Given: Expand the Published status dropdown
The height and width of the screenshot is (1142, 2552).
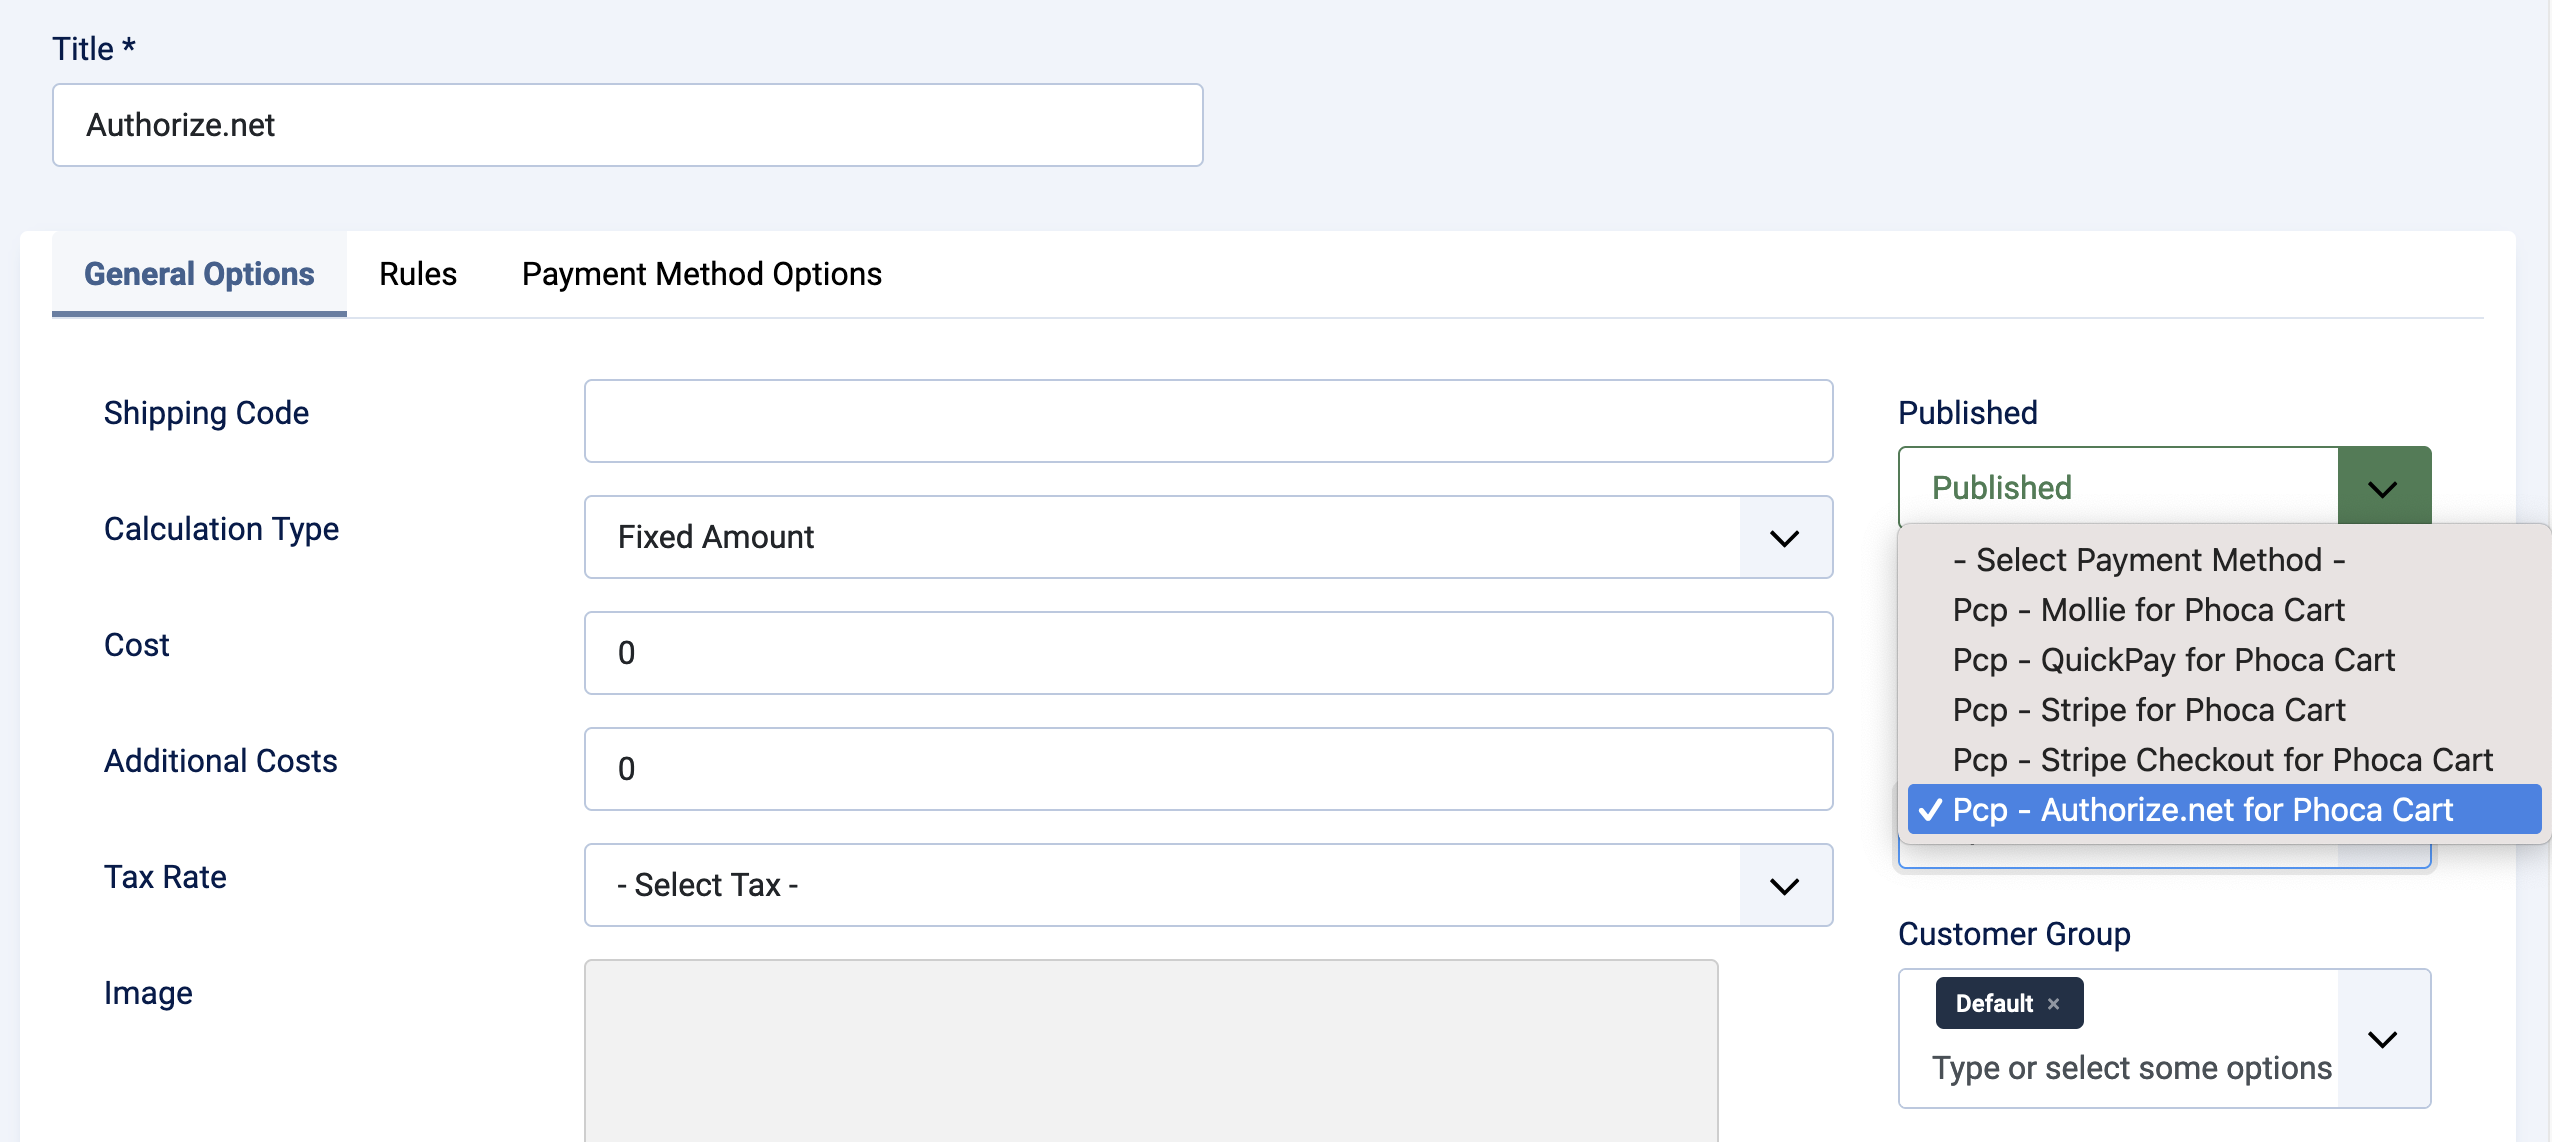Looking at the screenshot, I should (2383, 487).
